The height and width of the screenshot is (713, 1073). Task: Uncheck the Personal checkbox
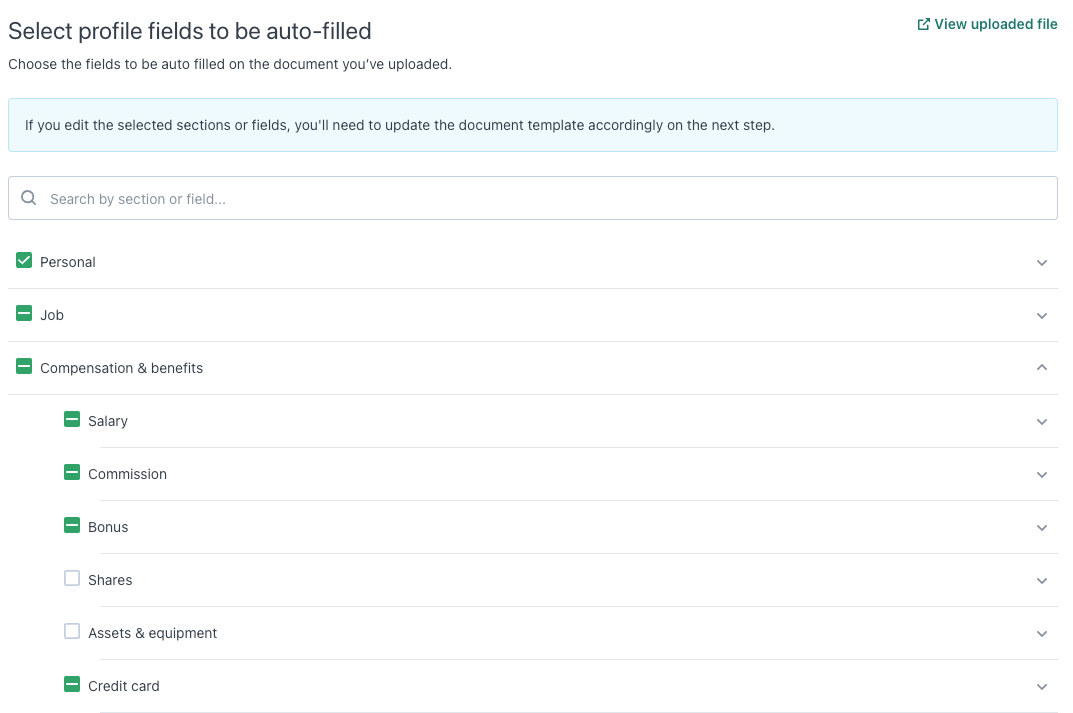[23, 260]
